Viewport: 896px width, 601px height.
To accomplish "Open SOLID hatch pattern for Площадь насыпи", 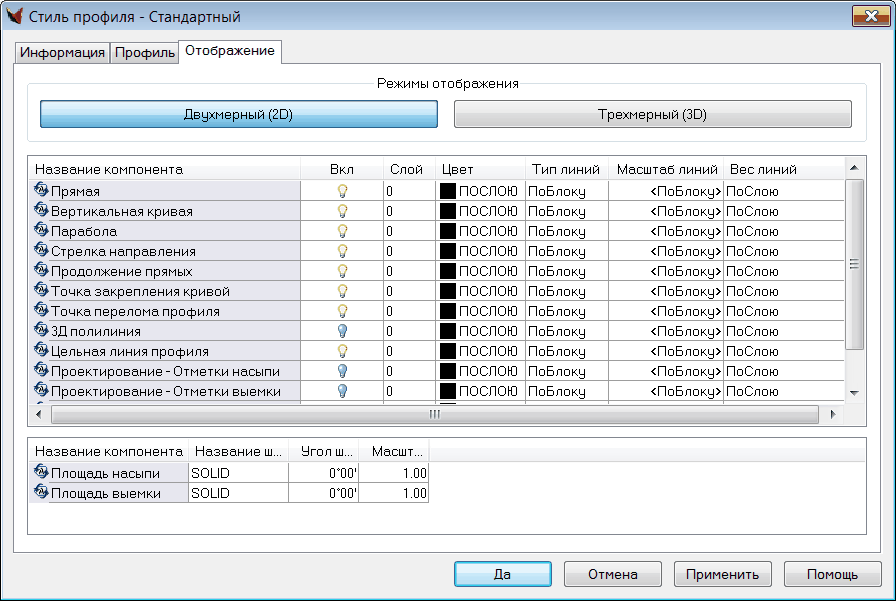I will pyautogui.click(x=238, y=473).
